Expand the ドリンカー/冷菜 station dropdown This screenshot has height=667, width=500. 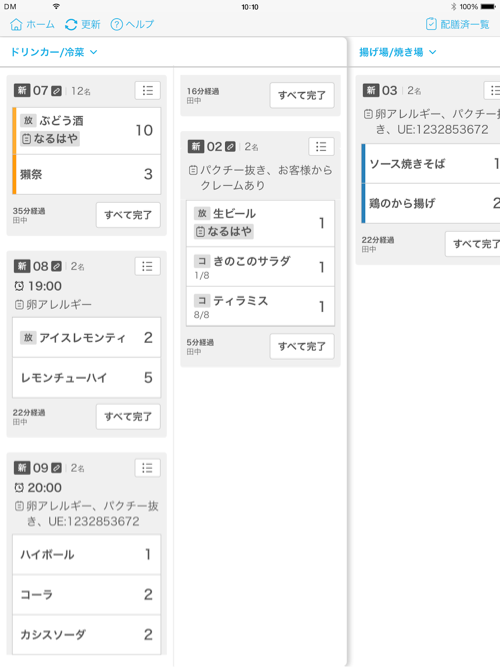(54, 52)
